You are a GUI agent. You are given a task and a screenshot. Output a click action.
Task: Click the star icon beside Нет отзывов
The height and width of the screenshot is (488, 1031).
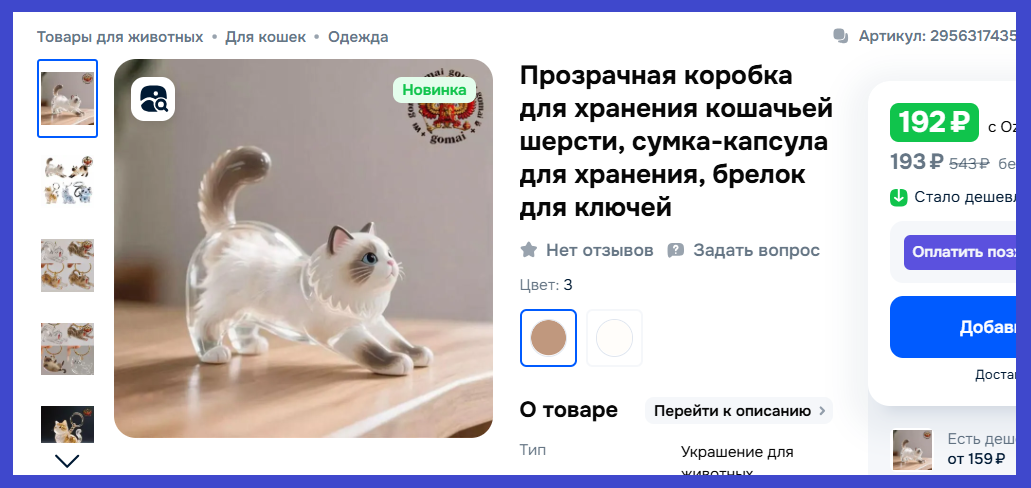pyautogui.click(x=529, y=250)
